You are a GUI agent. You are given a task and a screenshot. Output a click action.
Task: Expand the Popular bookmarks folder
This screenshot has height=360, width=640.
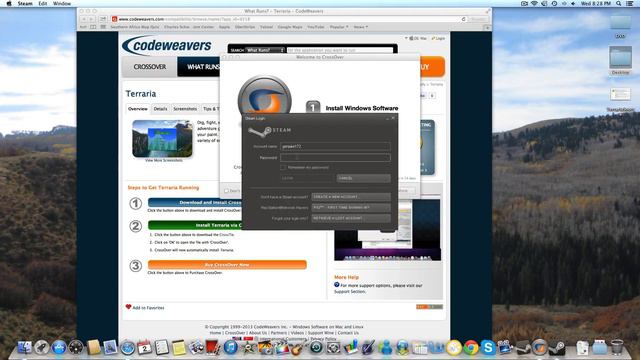(339, 27)
